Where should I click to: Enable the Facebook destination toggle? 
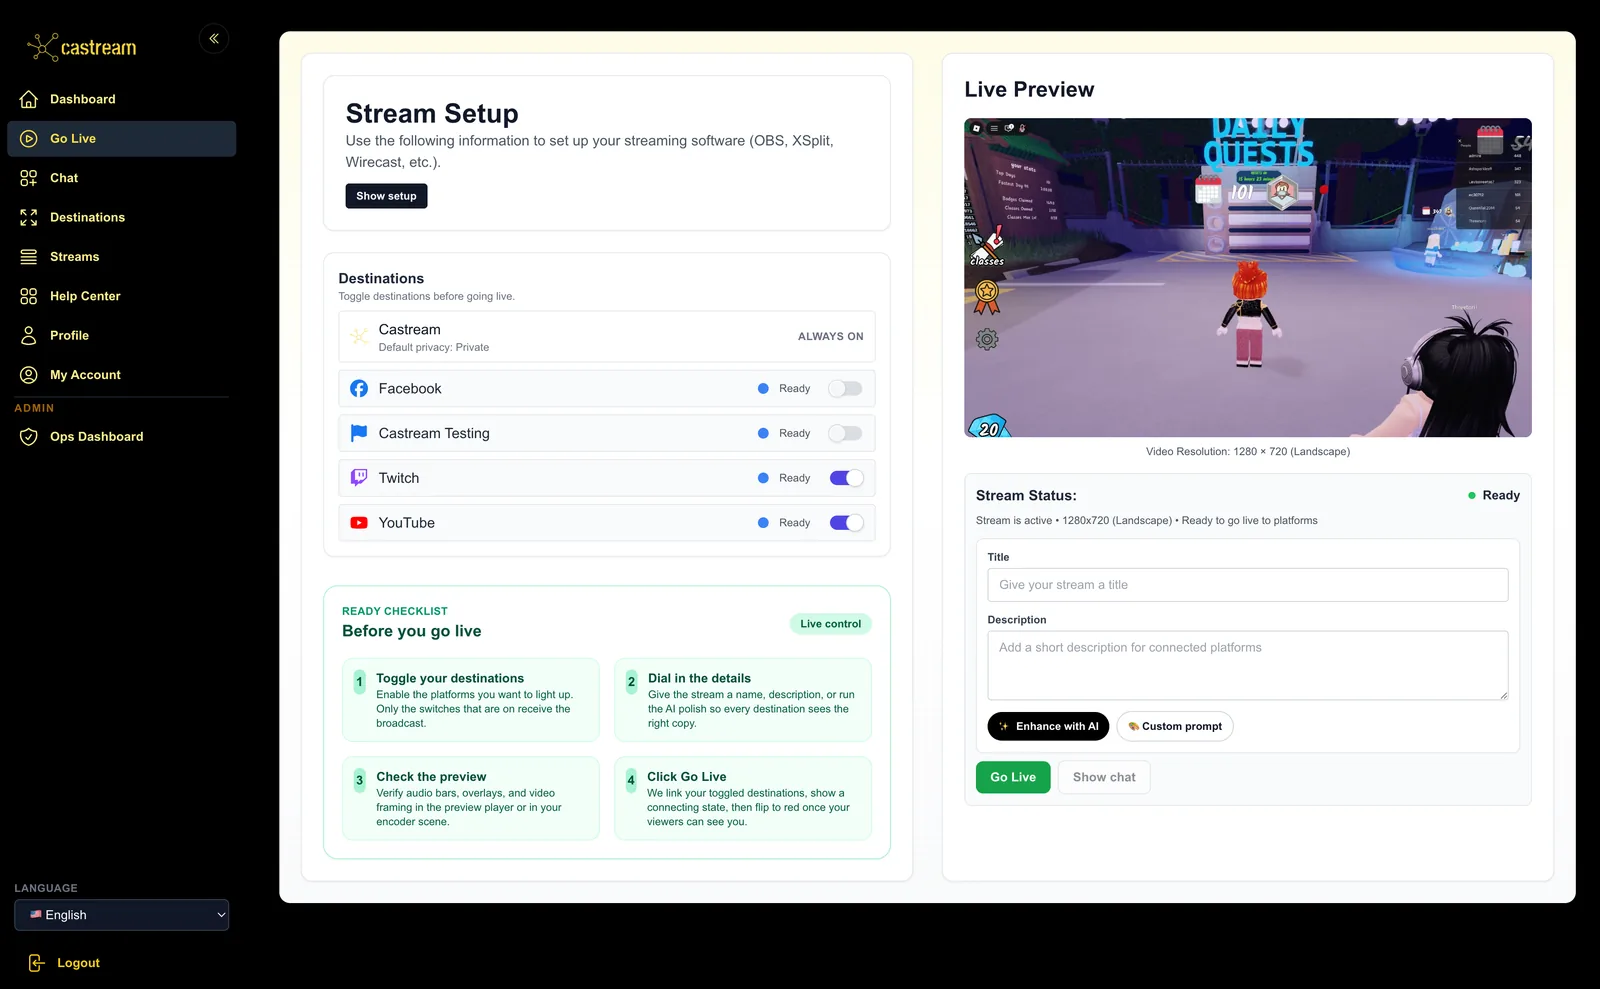845,388
